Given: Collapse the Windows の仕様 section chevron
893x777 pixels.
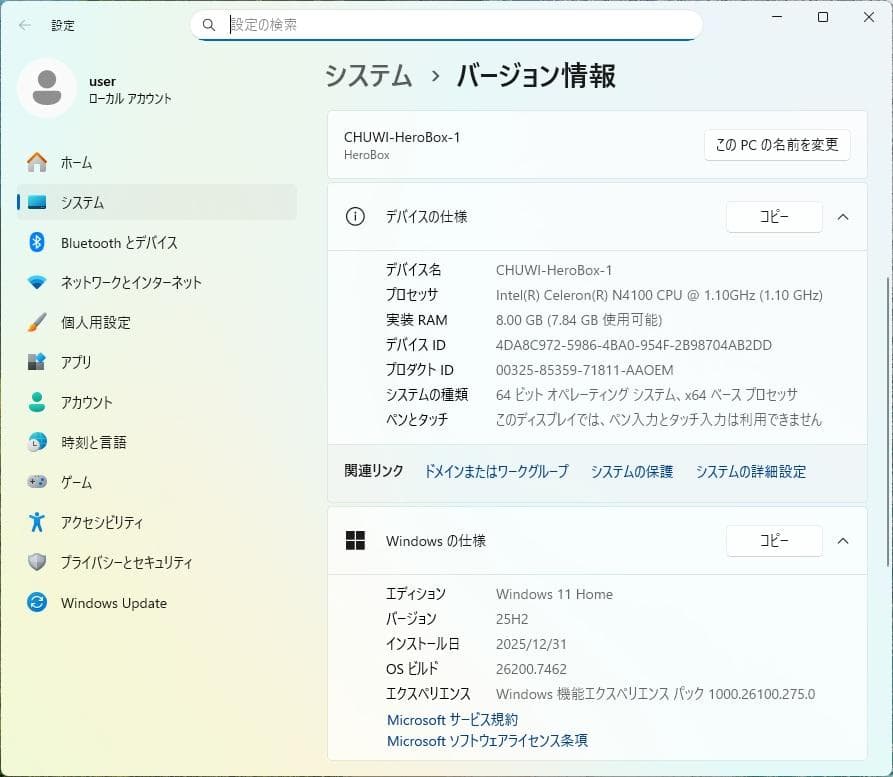Looking at the screenshot, I should click(843, 541).
